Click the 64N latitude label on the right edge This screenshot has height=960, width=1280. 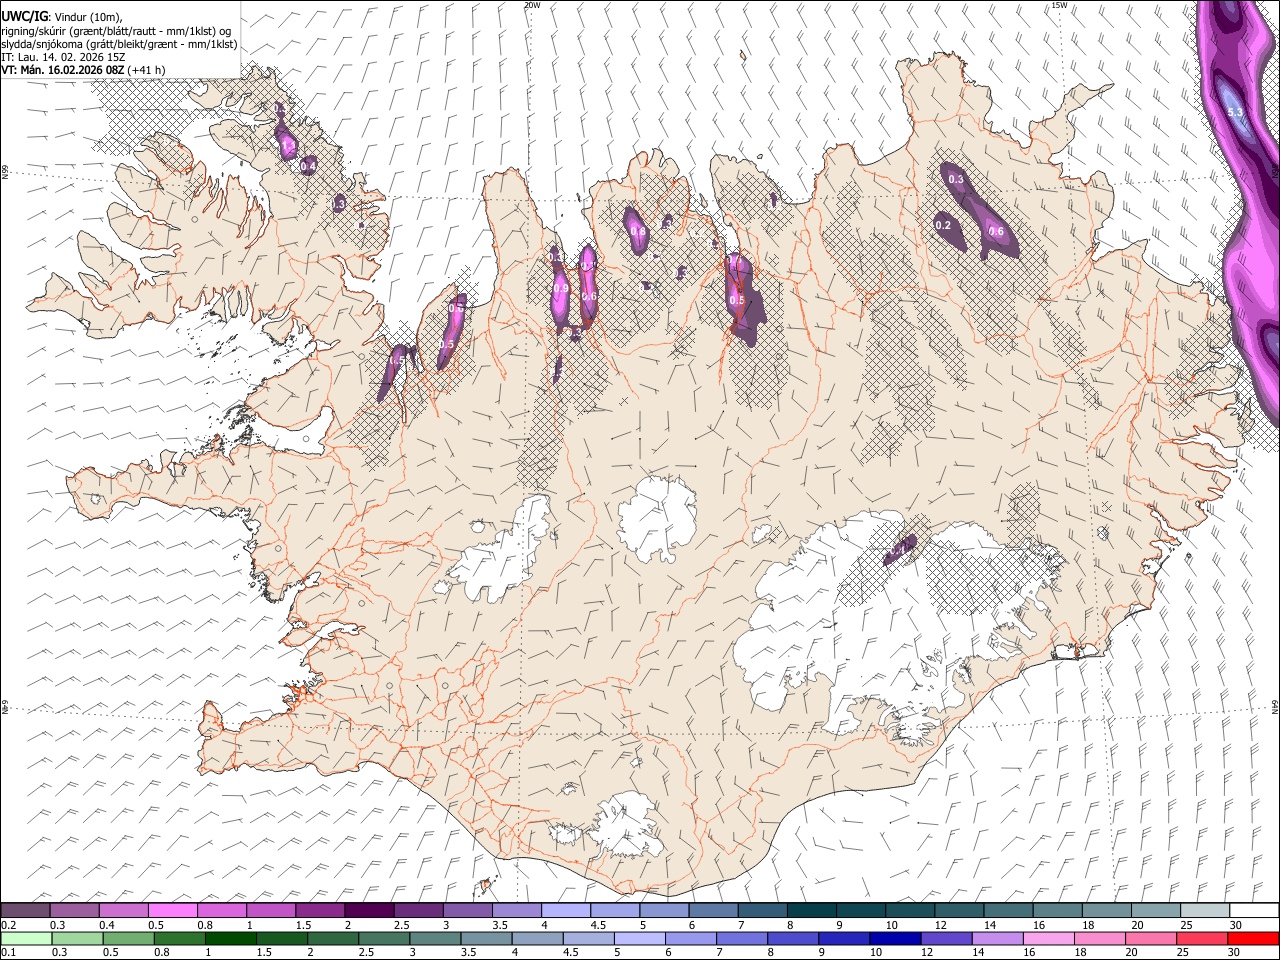[1275, 706]
